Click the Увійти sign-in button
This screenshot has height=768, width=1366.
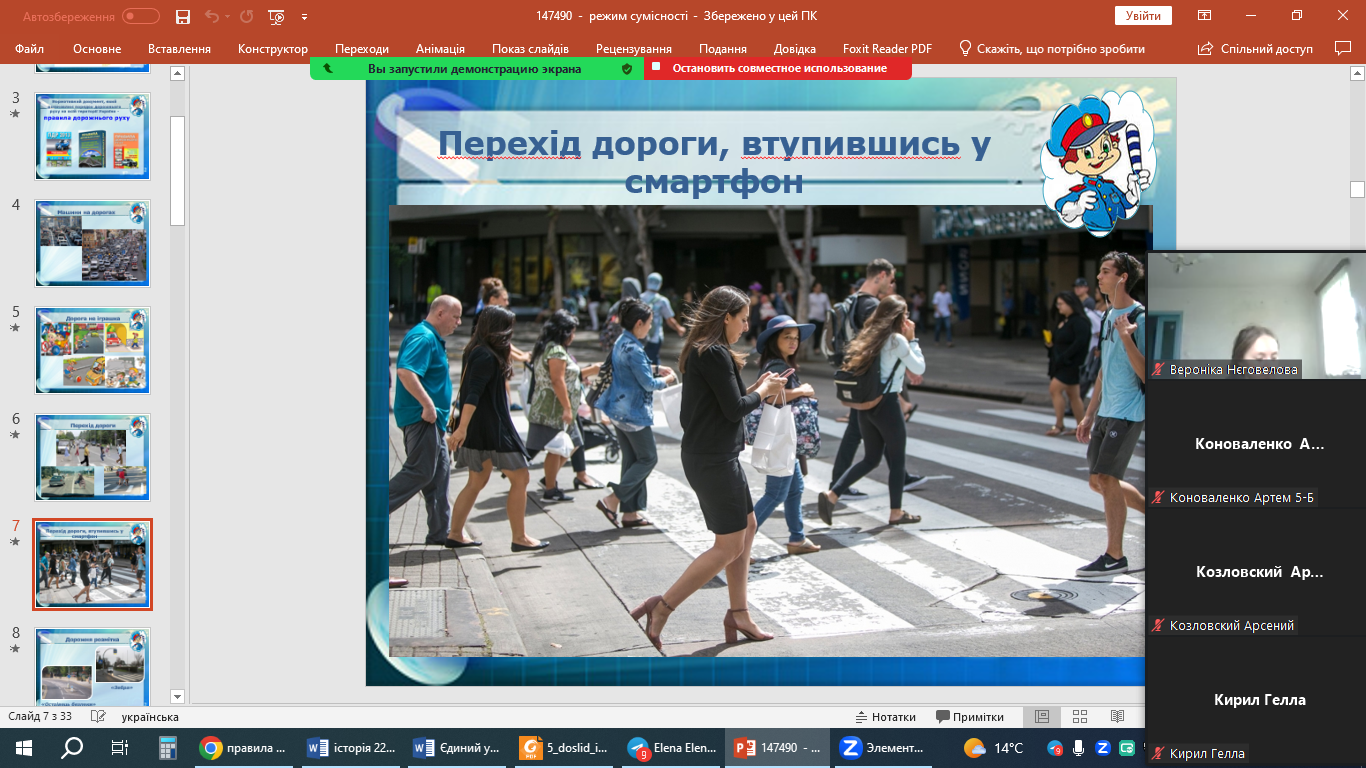click(1143, 16)
